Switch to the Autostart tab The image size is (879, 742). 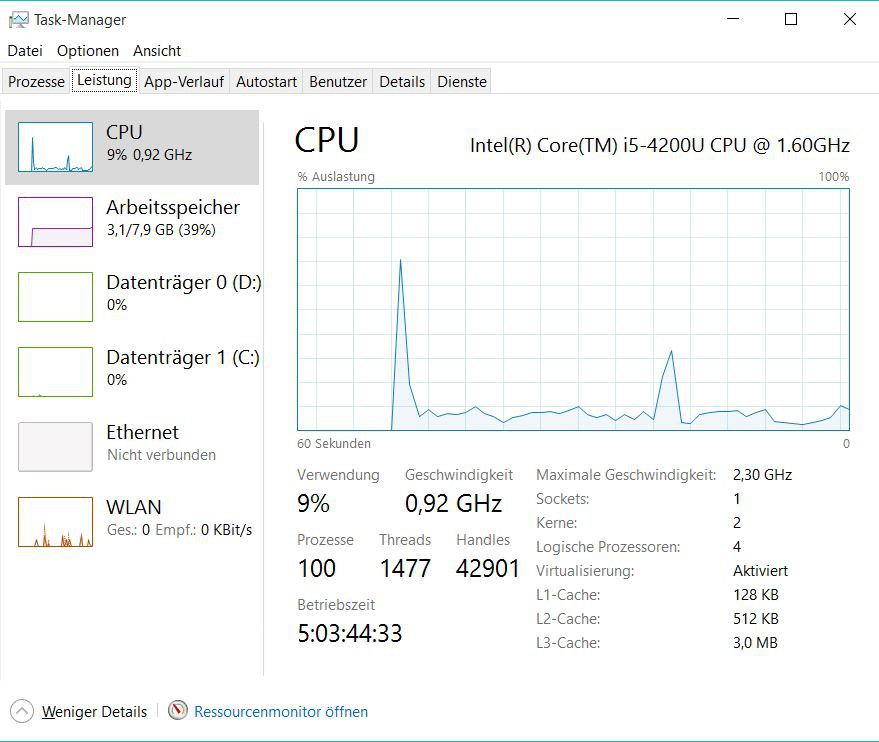[x=266, y=82]
